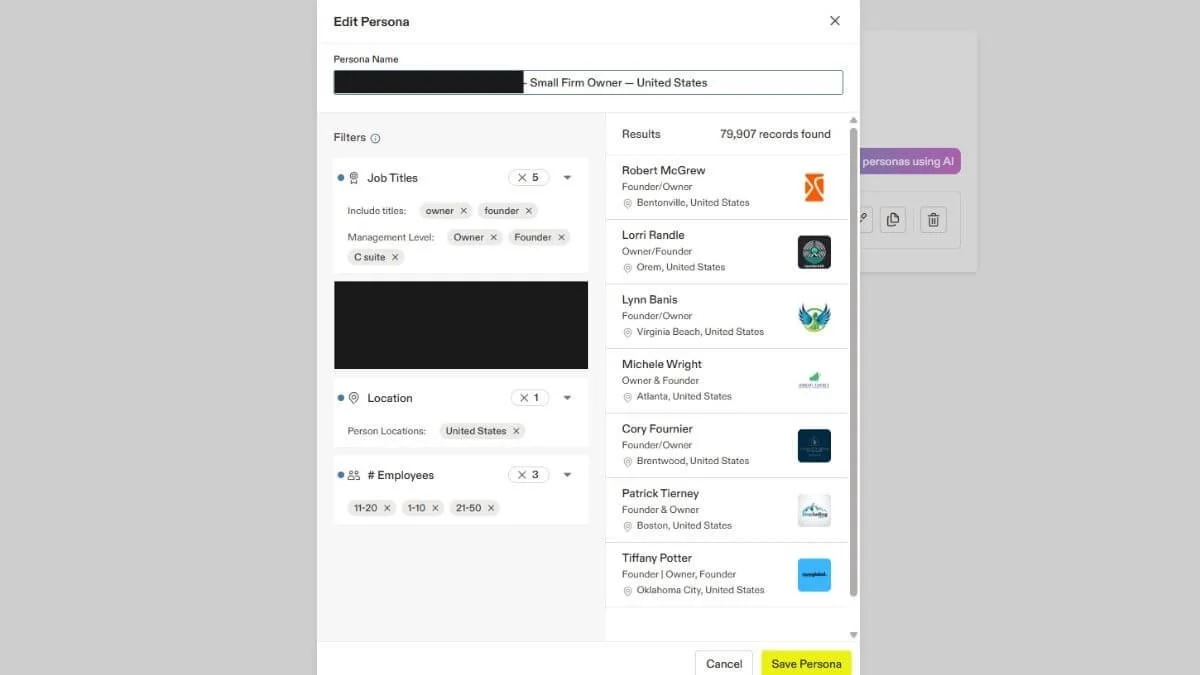Remove the lowercase 'founder' include title tag
This screenshot has width=1200, height=675.
529,211
